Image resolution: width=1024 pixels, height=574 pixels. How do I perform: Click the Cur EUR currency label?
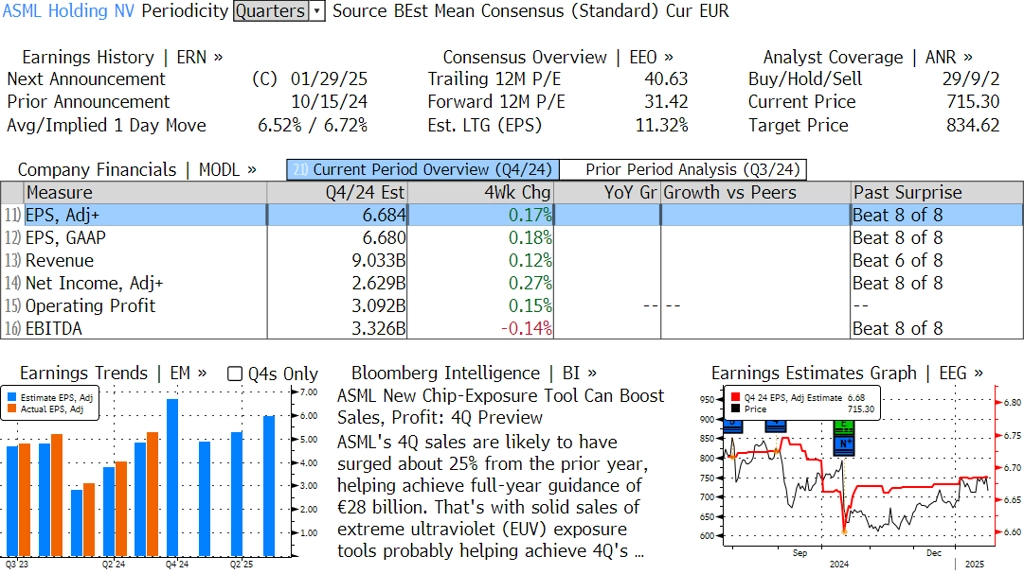[697, 11]
